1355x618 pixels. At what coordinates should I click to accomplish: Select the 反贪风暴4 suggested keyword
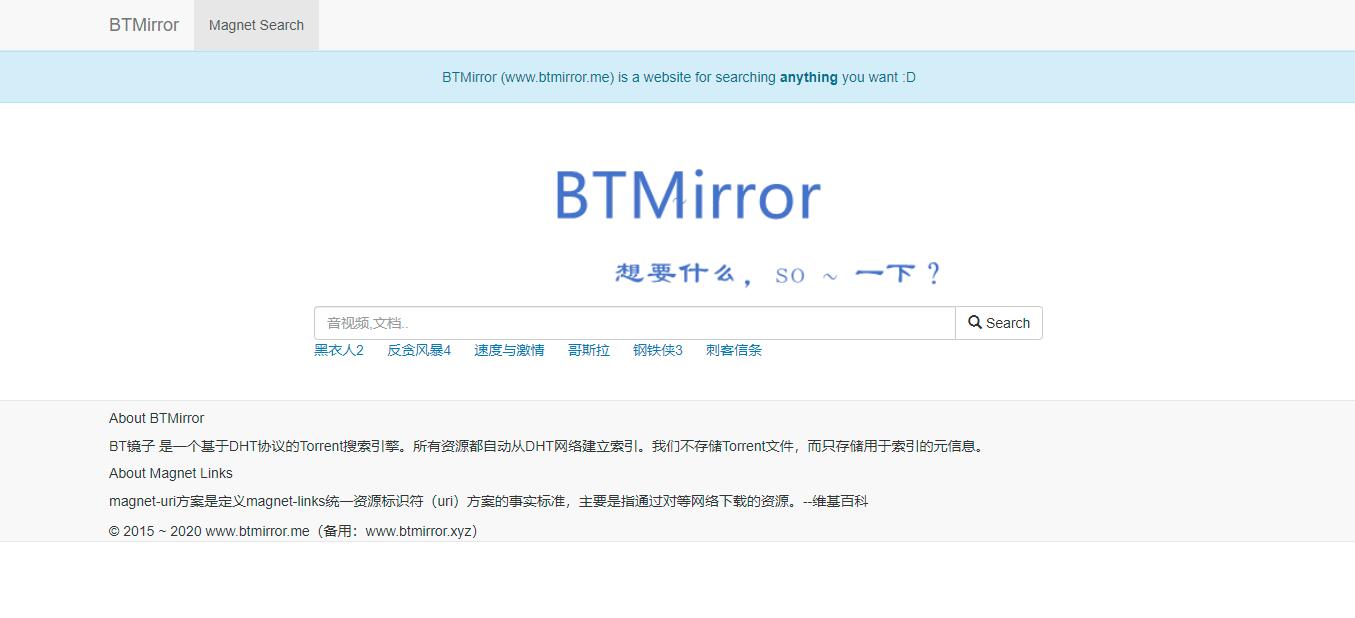tap(419, 350)
